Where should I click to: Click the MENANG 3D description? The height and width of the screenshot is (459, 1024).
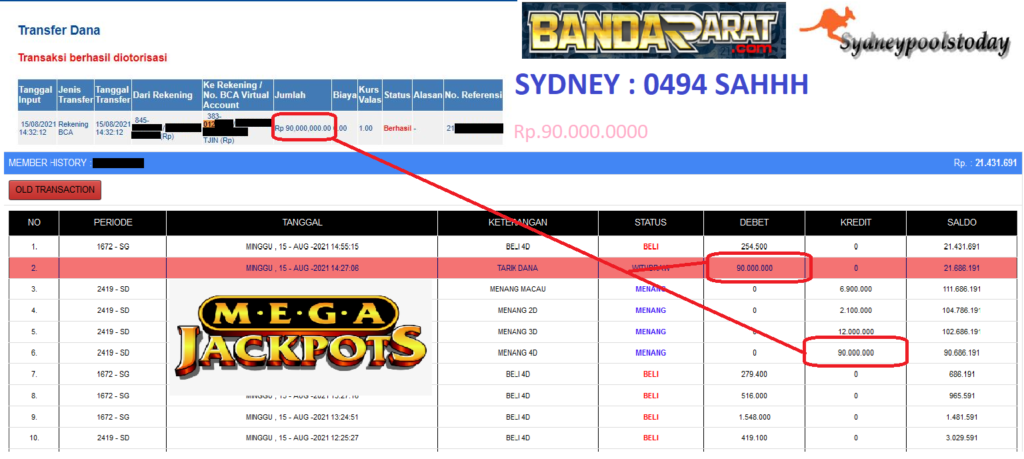518,332
